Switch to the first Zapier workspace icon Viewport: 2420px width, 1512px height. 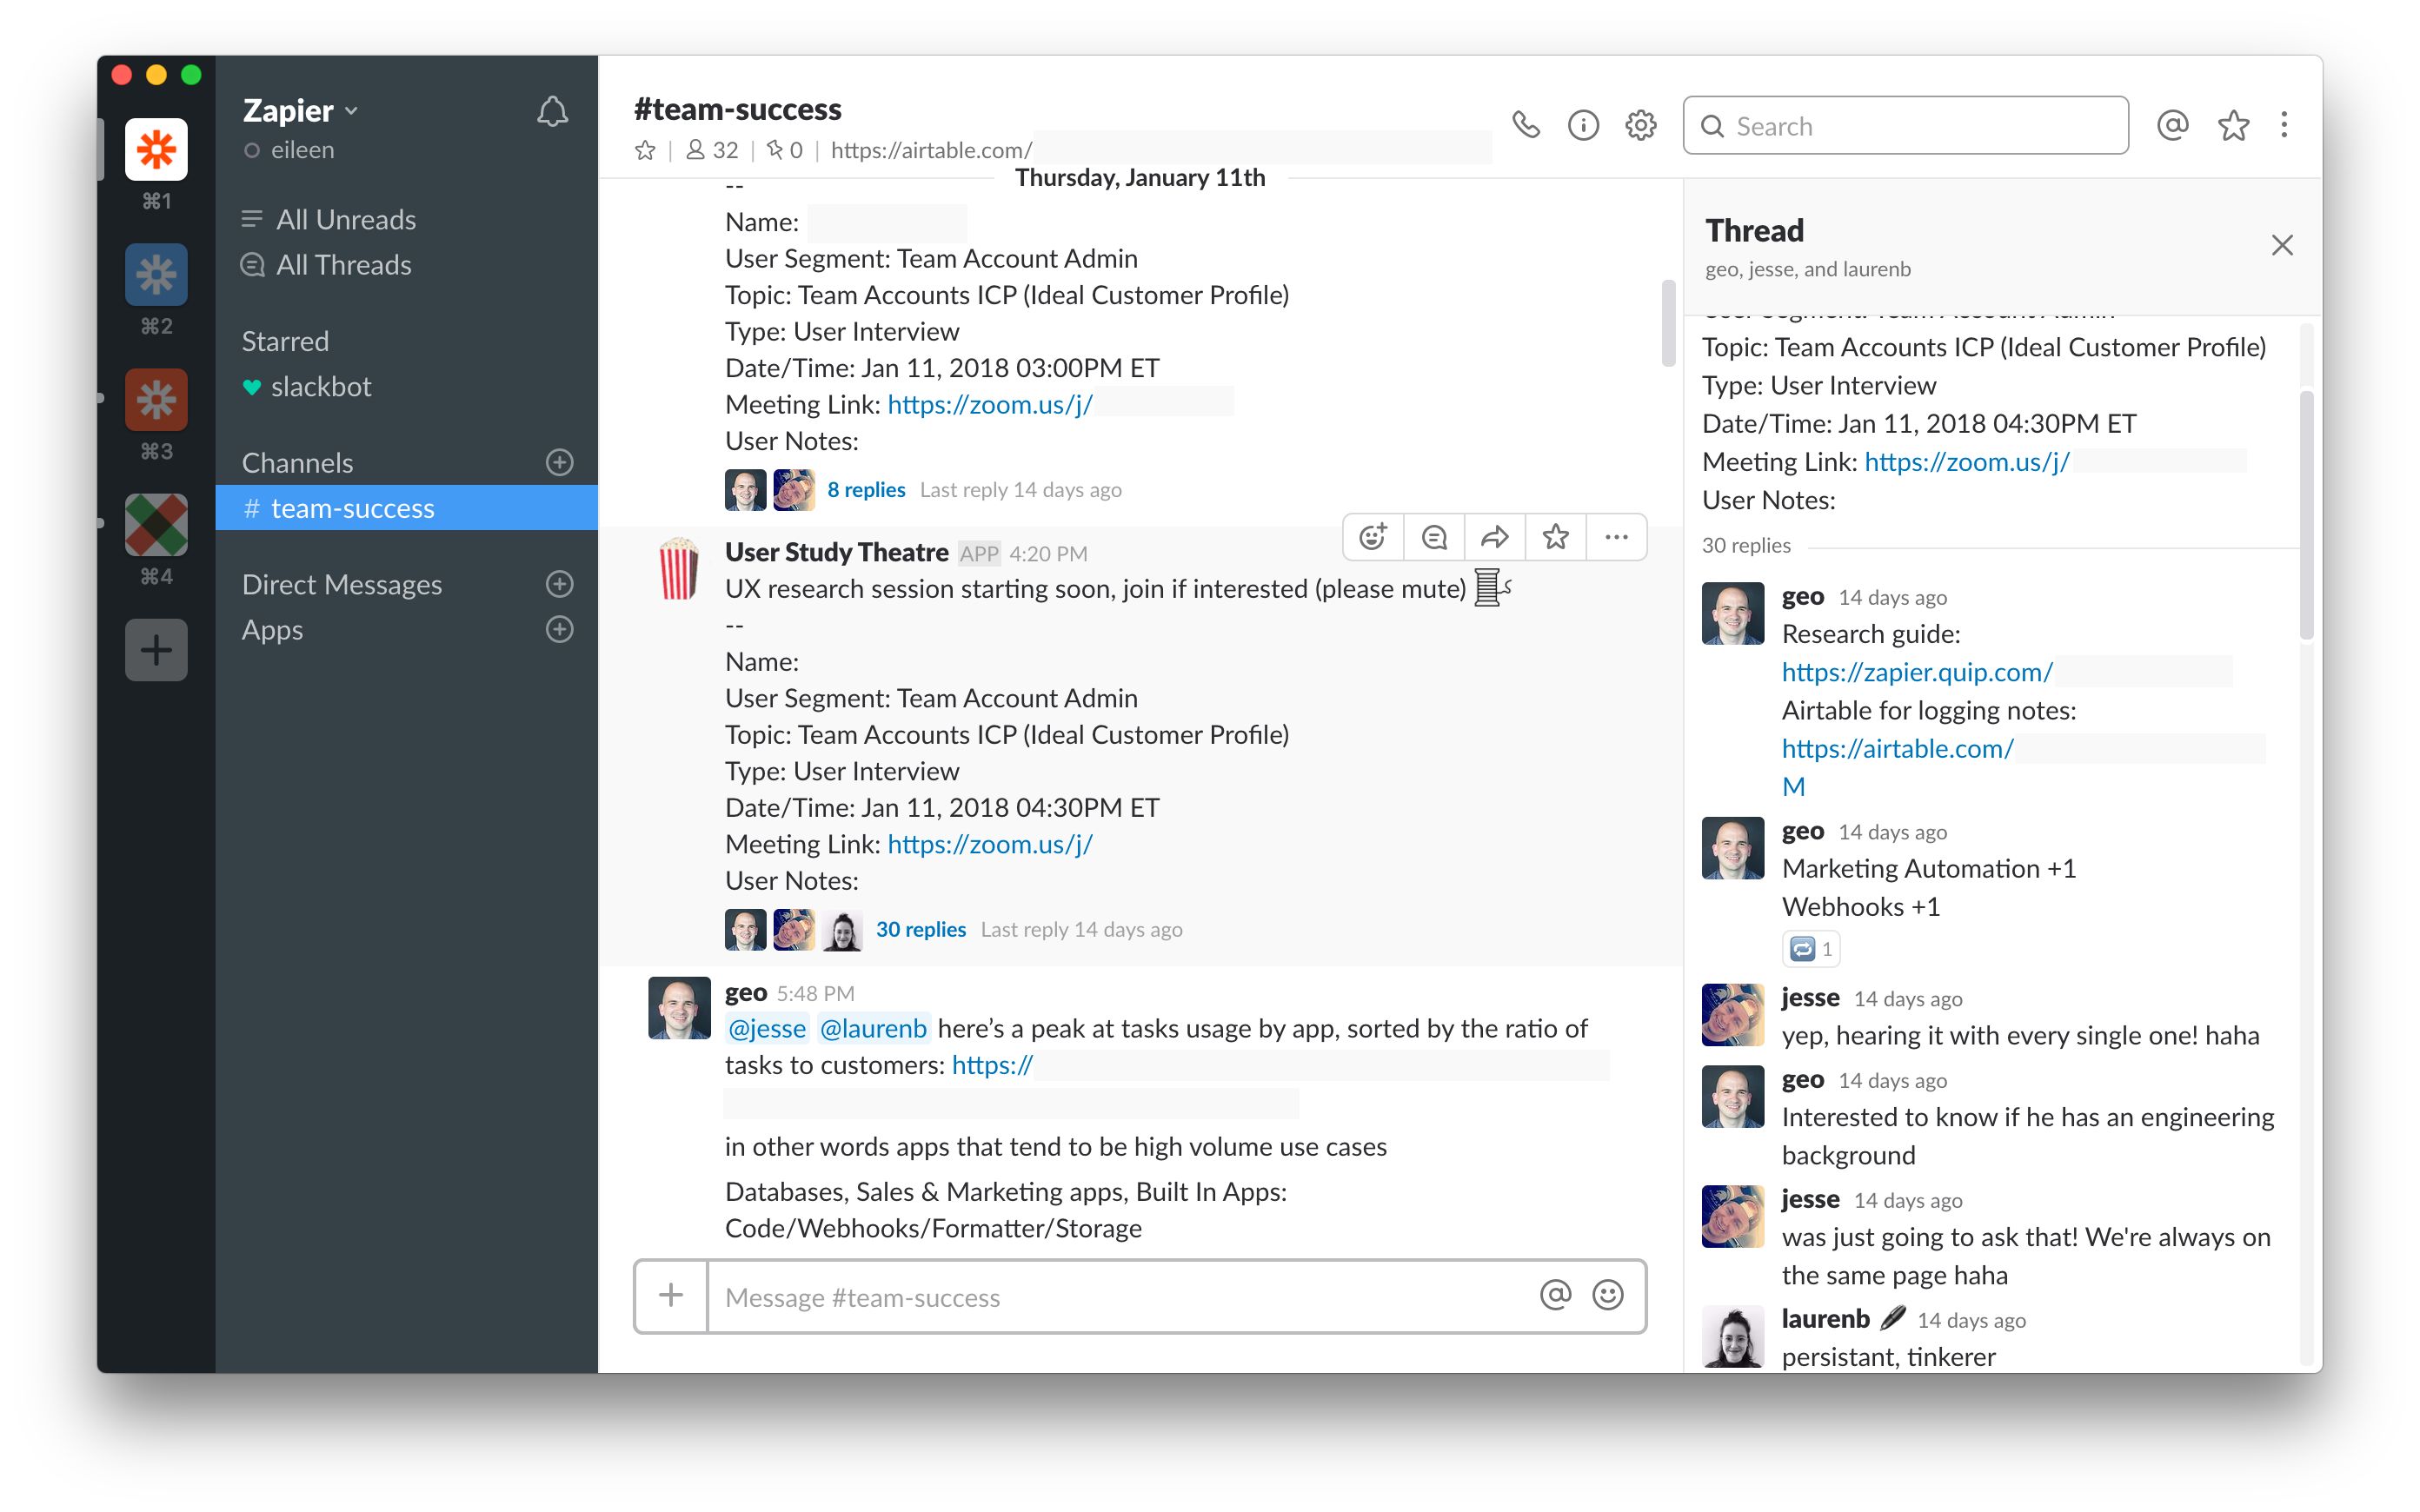[156, 150]
